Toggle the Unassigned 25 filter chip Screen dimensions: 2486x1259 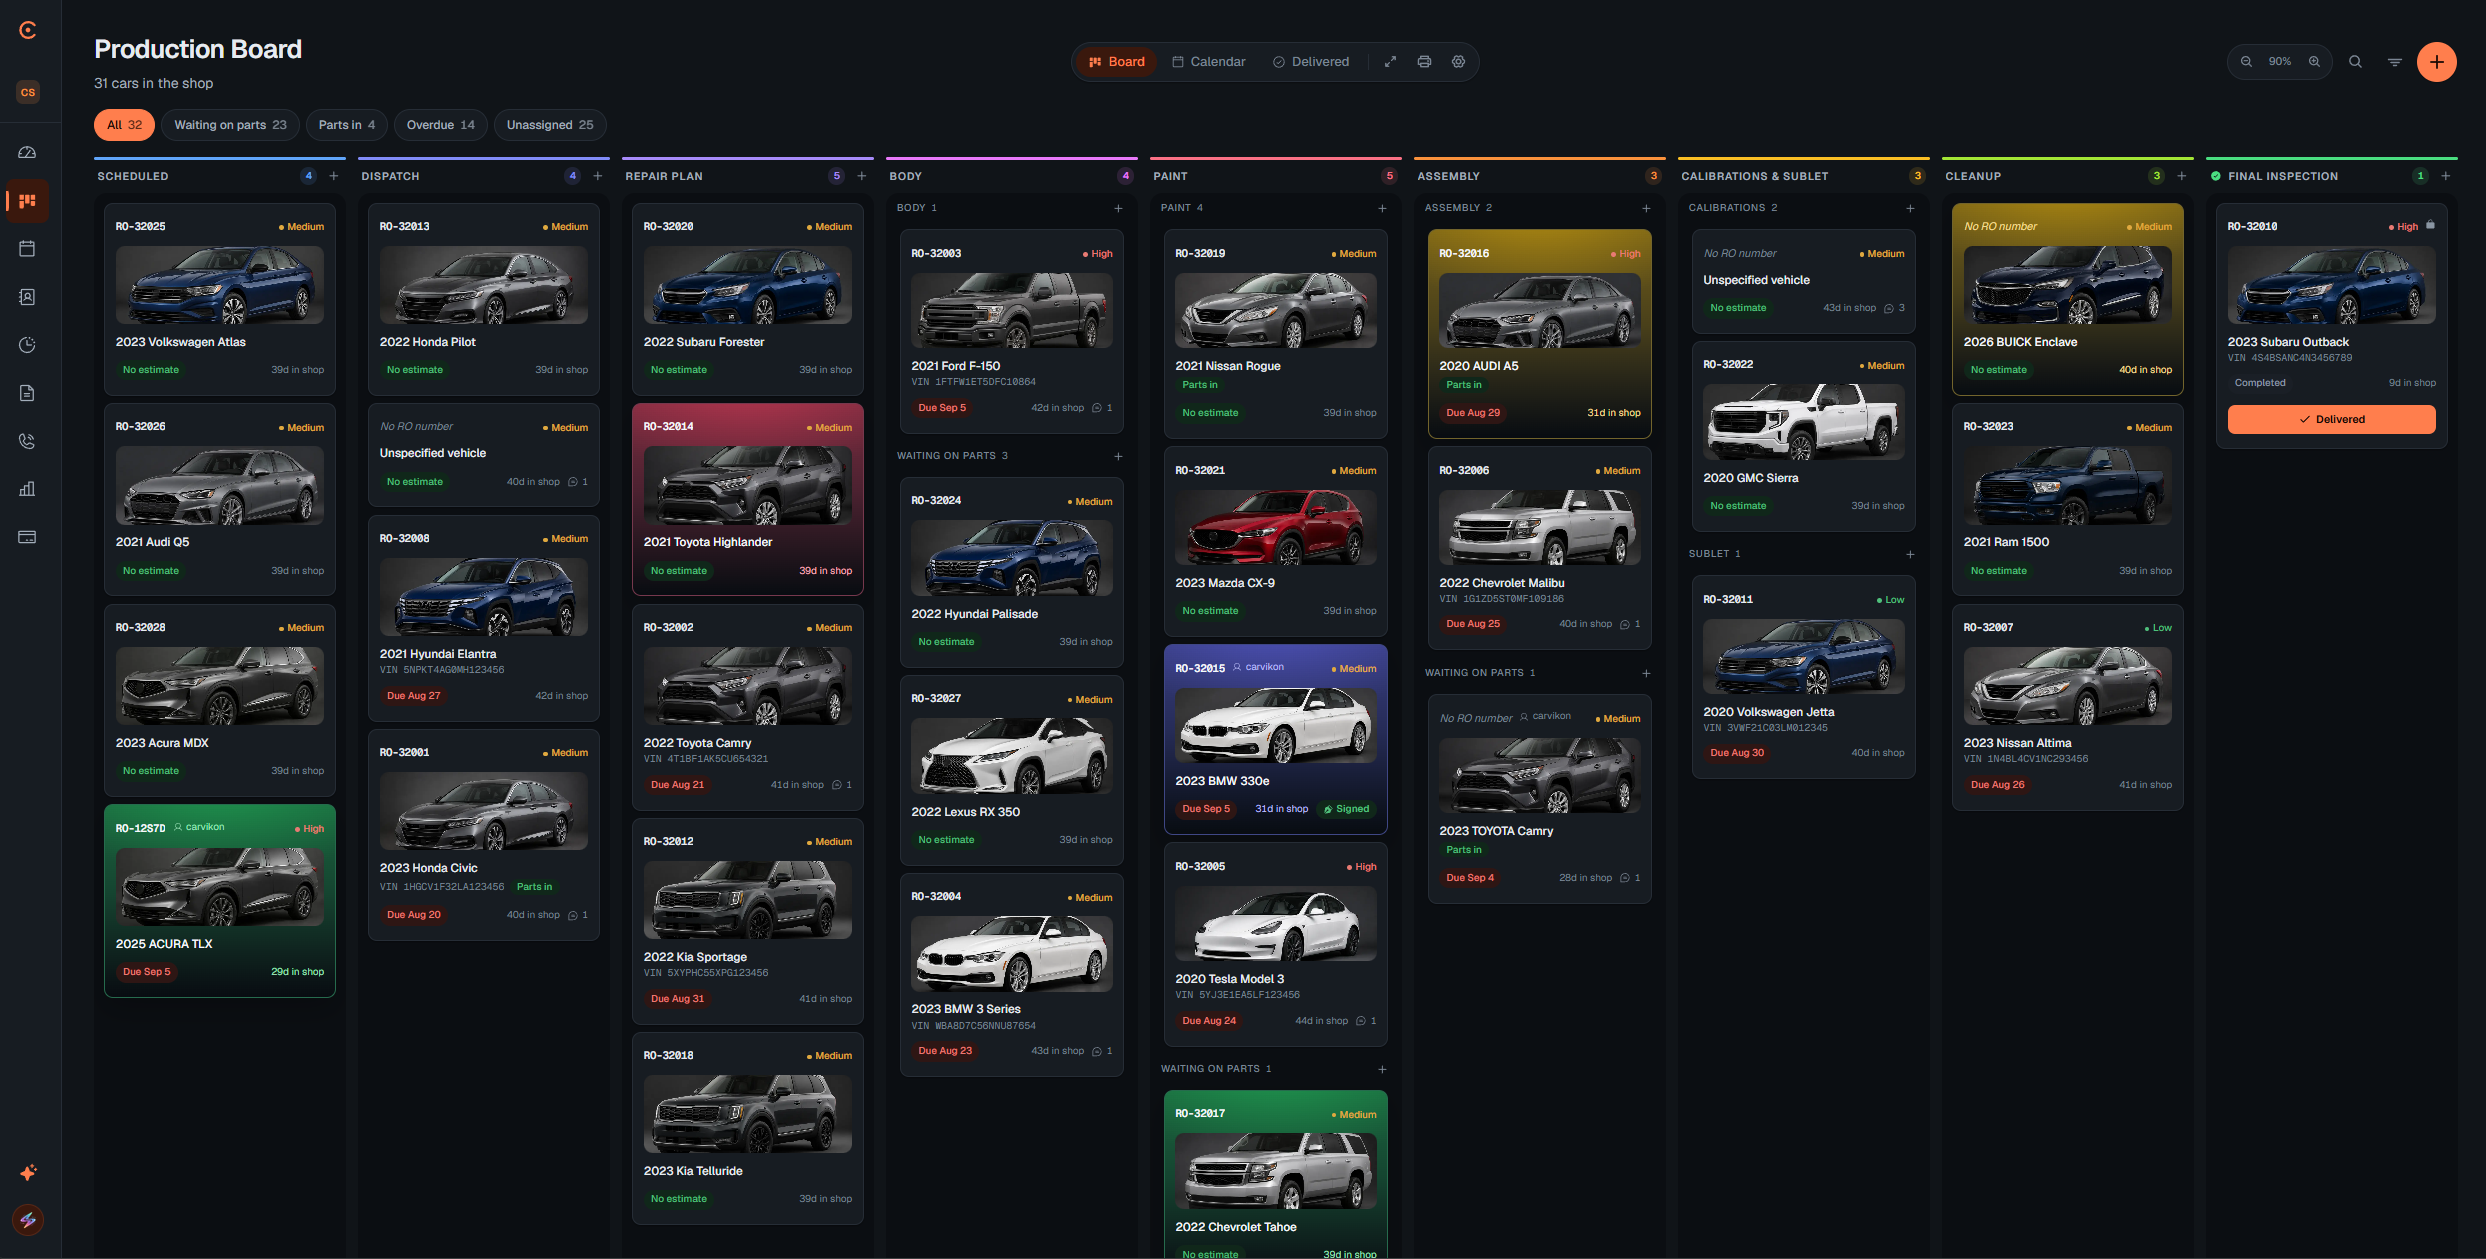coord(550,125)
